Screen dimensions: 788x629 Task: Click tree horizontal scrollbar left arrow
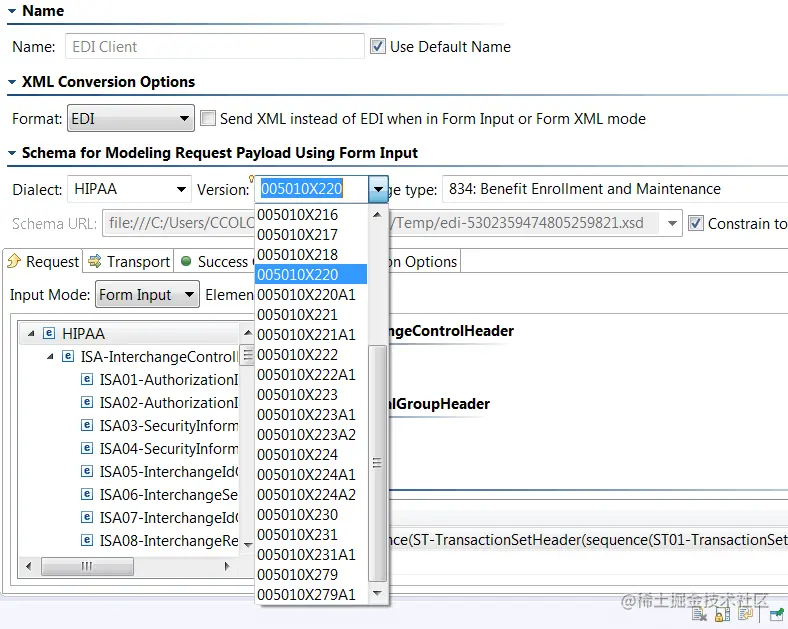tap(29, 566)
